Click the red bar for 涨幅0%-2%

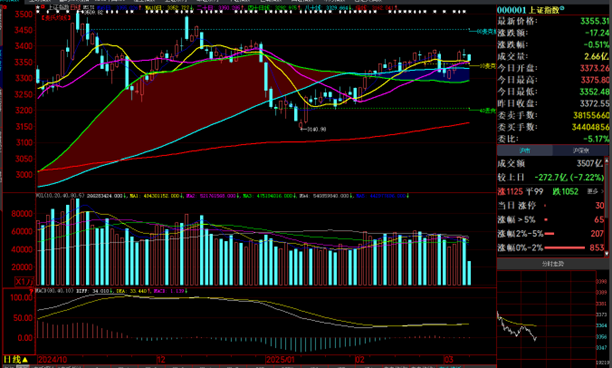[x=564, y=248]
